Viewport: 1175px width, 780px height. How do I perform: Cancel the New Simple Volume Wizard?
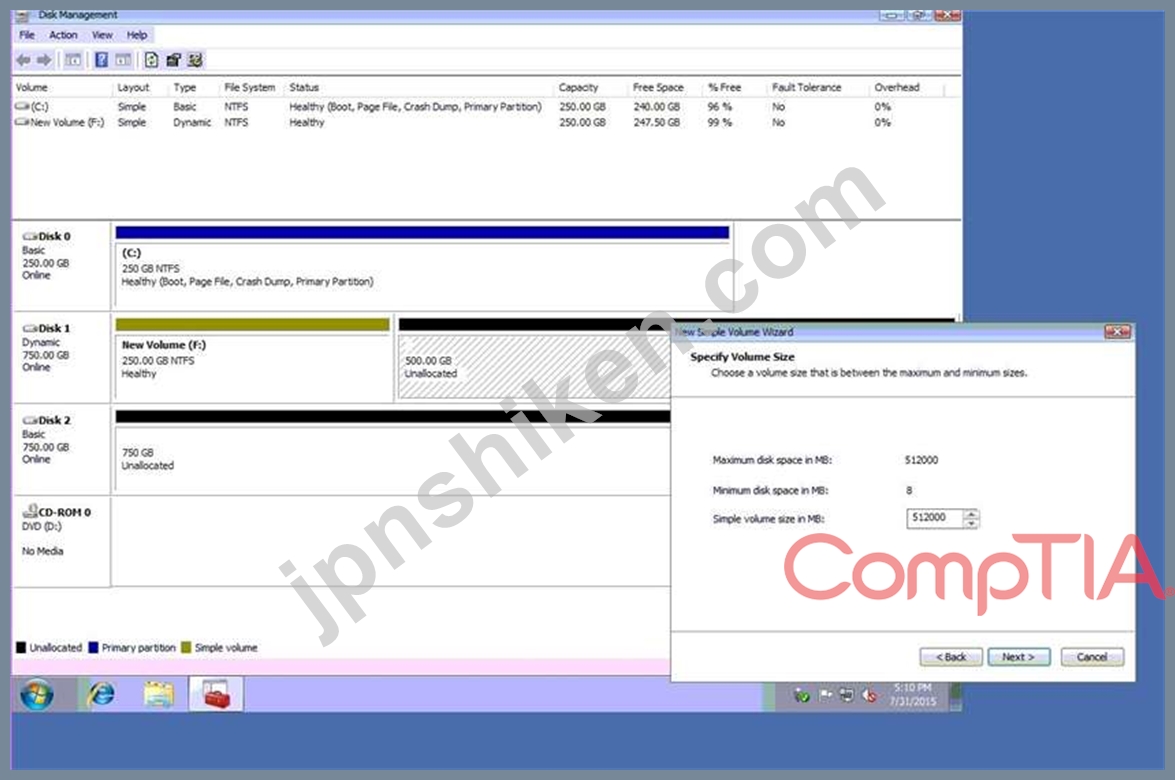click(1092, 657)
